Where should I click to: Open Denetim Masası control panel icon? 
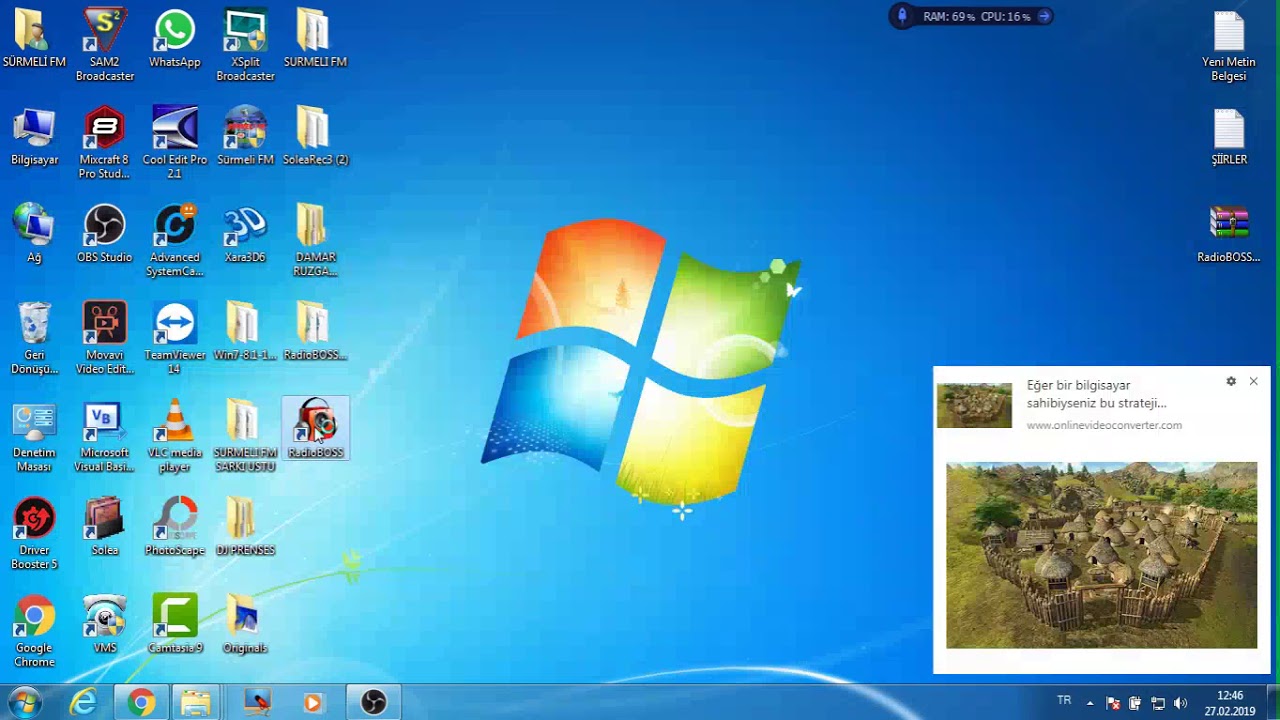click(34, 436)
